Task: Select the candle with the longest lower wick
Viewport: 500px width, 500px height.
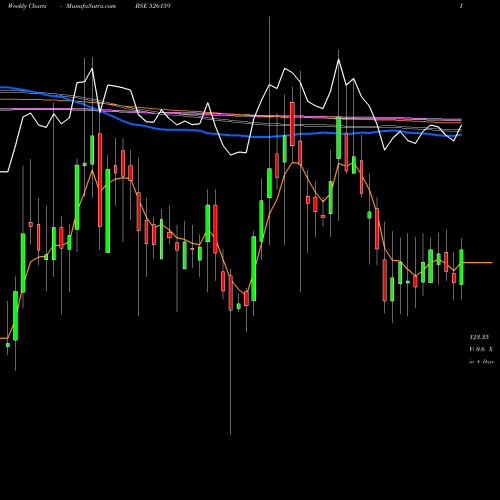Action: 230,293
